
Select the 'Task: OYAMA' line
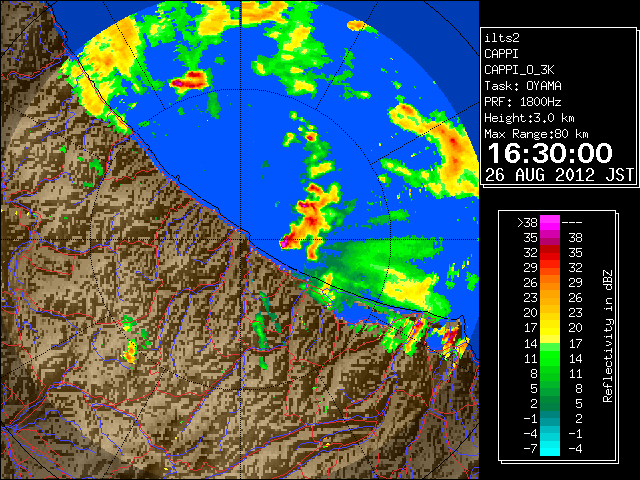(x=523, y=86)
